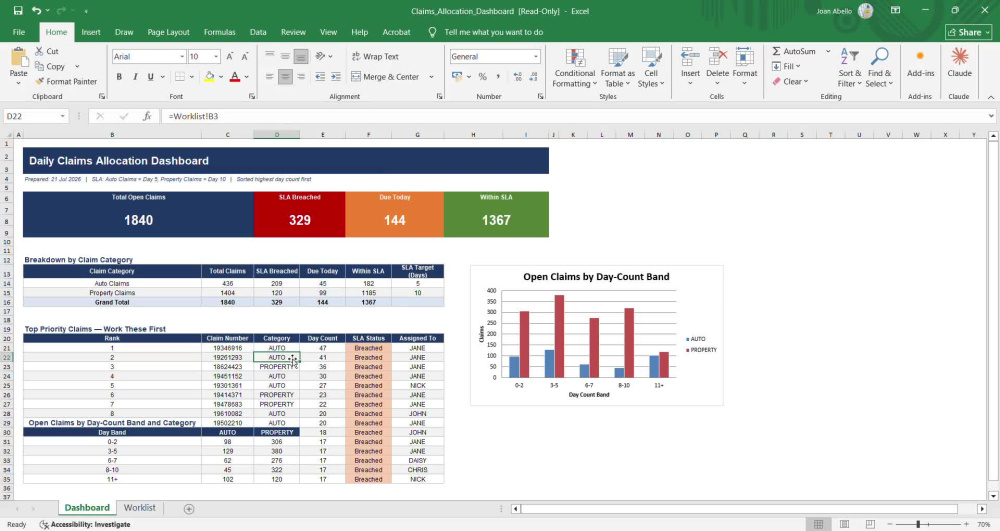This screenshot has width=1000, height=531.
Task: Click the Insert Function fx icon
Action: (x=147, y=116)
